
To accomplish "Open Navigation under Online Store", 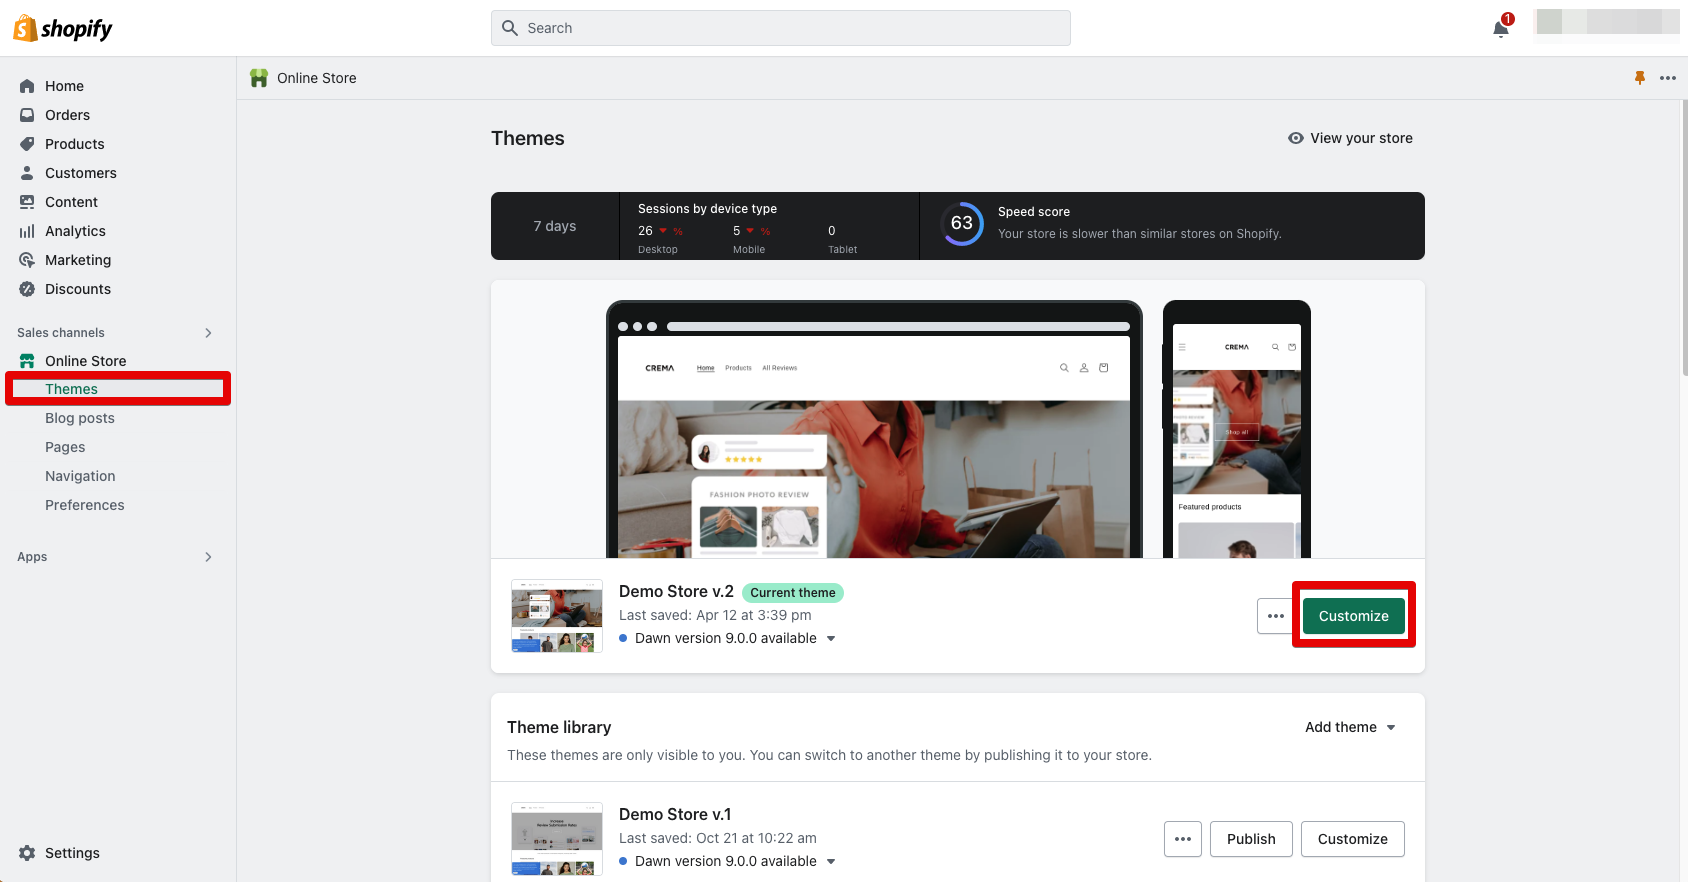I will pos(80,476).
